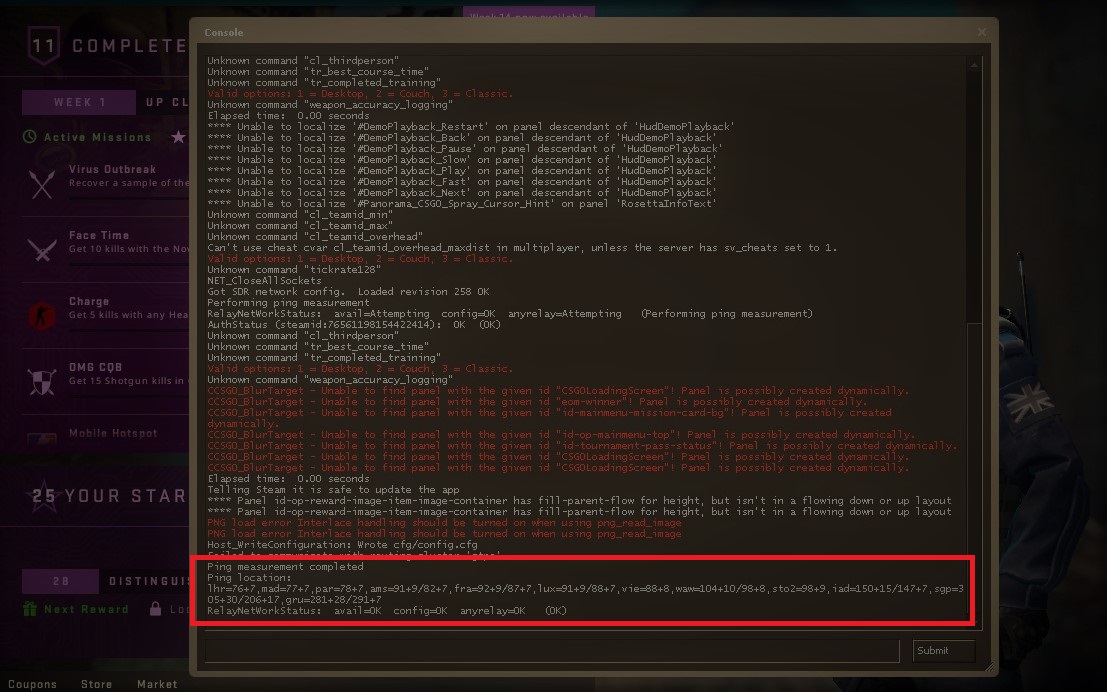This screenshot has width=1107, height=692.
Task: Open the Market tab
Action: [157, 684]
